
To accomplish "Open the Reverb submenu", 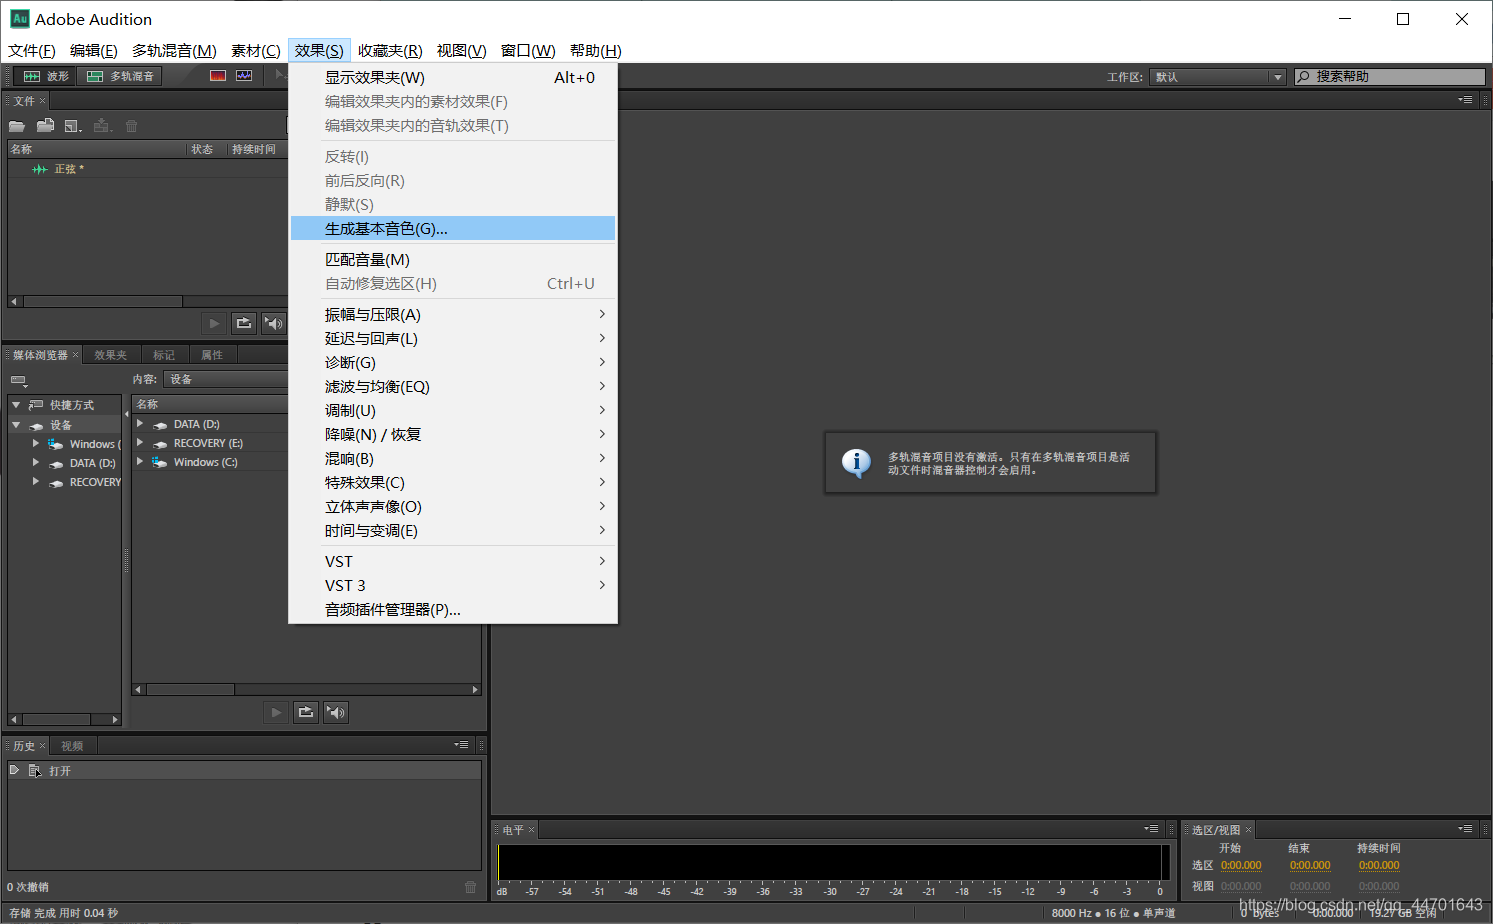I will coord(453,458).
